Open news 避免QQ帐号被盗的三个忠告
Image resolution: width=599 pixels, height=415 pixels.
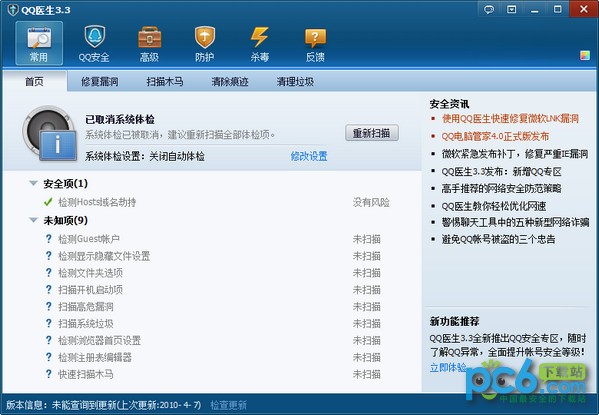tap(498, 239)
